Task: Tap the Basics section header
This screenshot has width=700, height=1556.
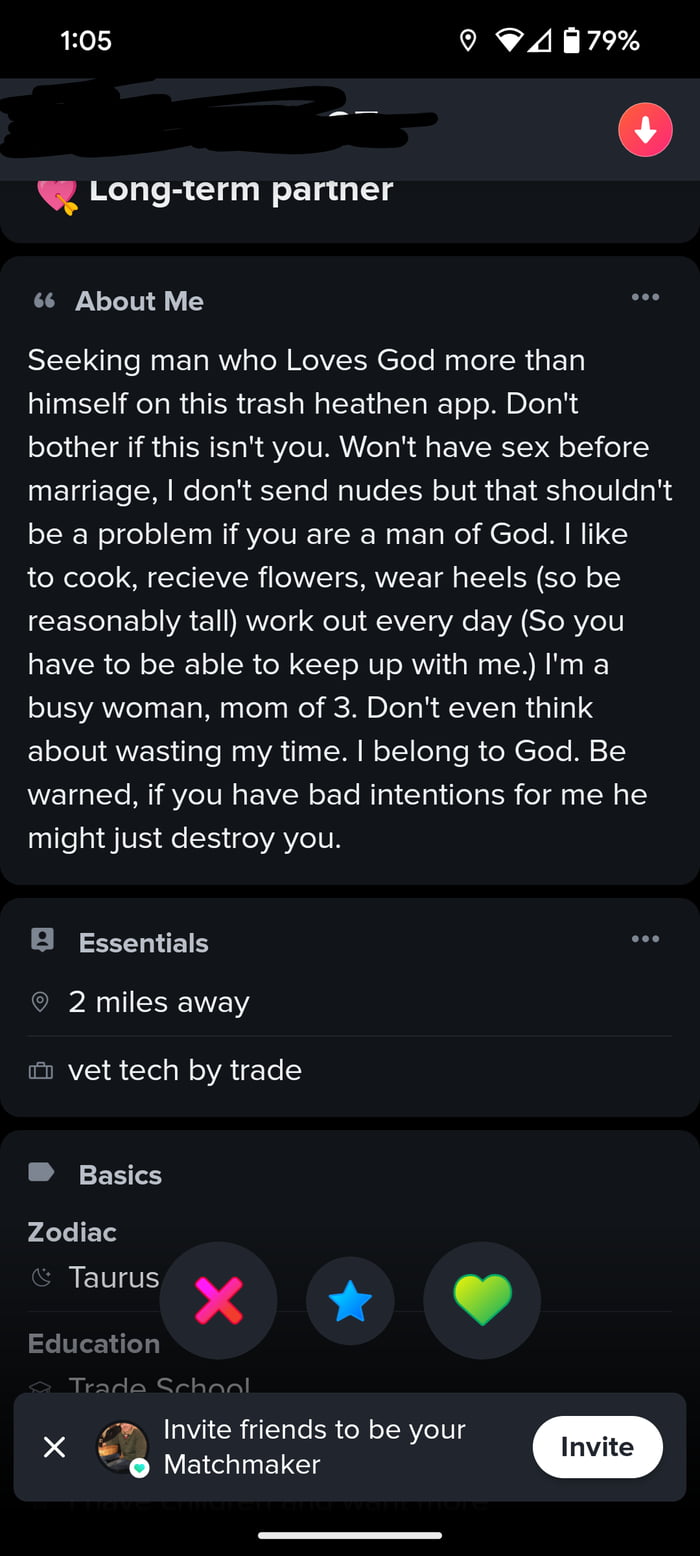Action: click(120, 1175)
